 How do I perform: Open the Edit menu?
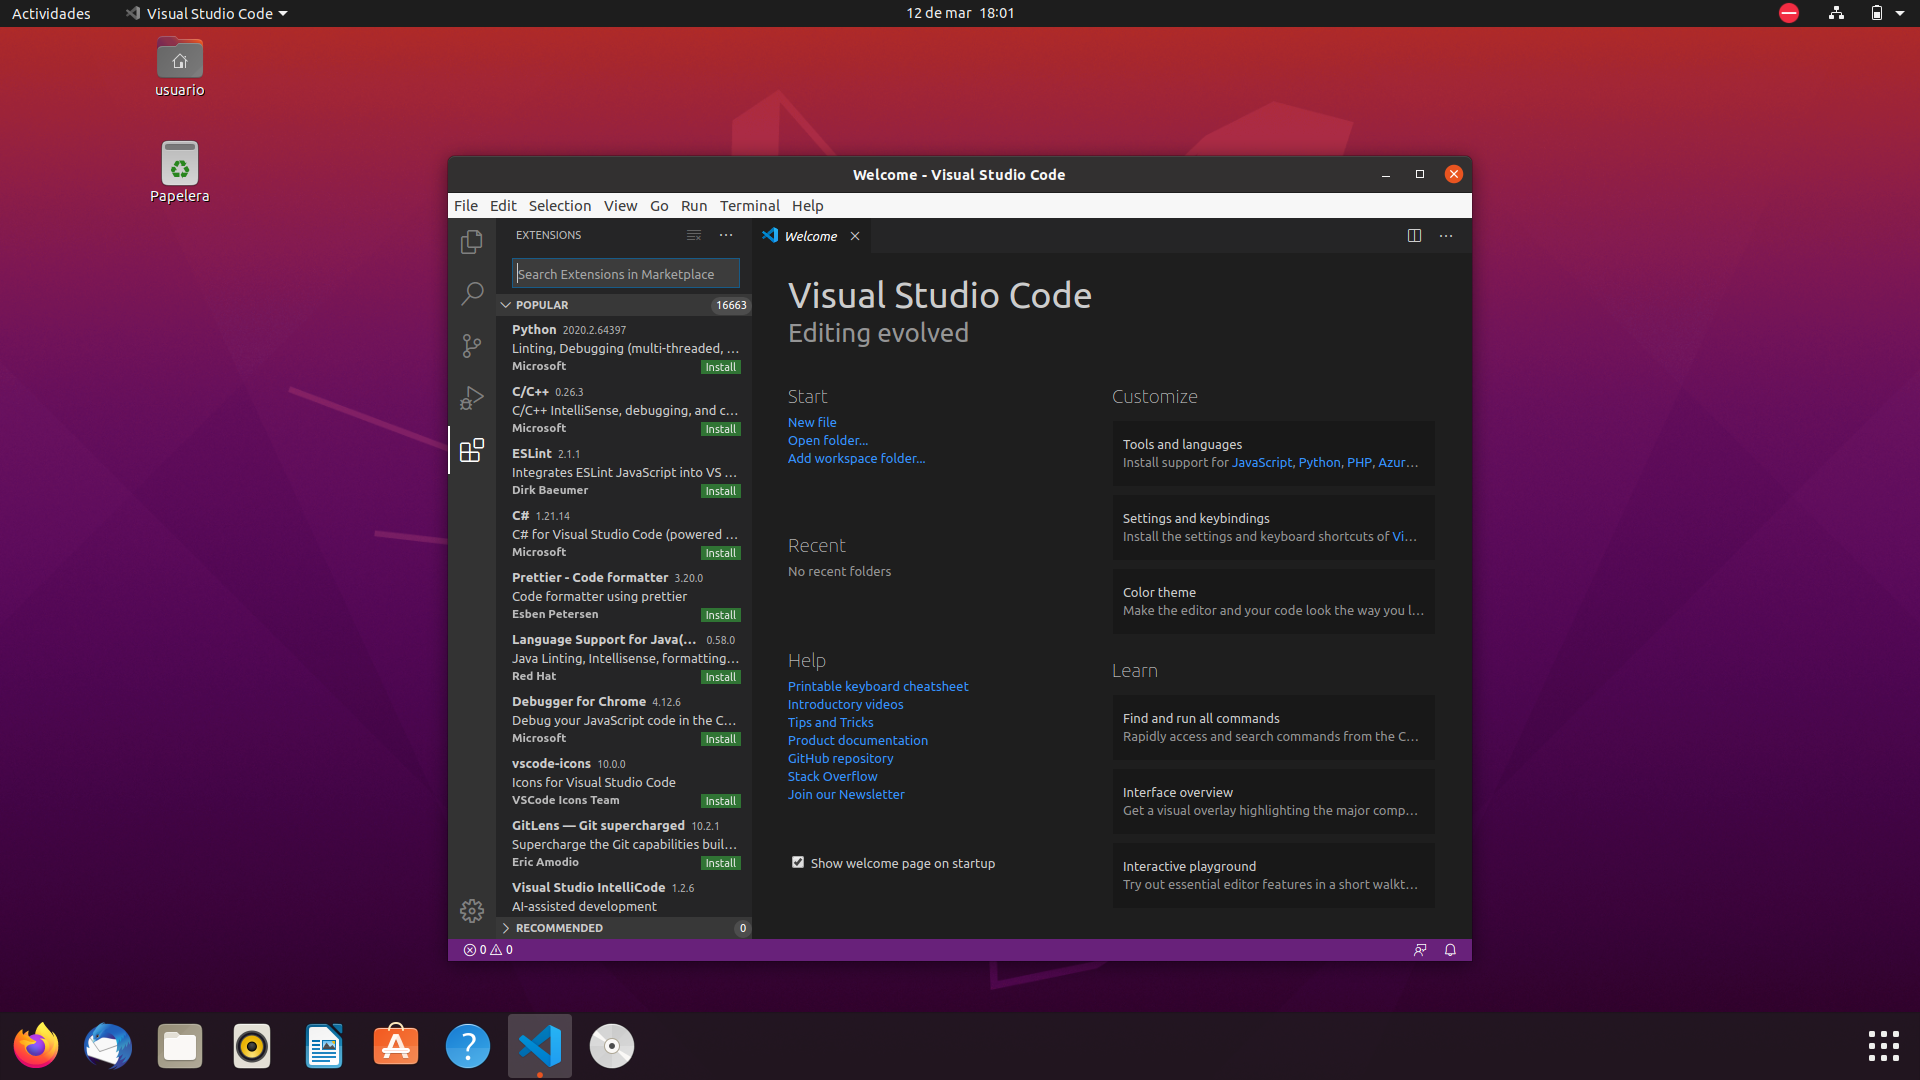(503, 206)
